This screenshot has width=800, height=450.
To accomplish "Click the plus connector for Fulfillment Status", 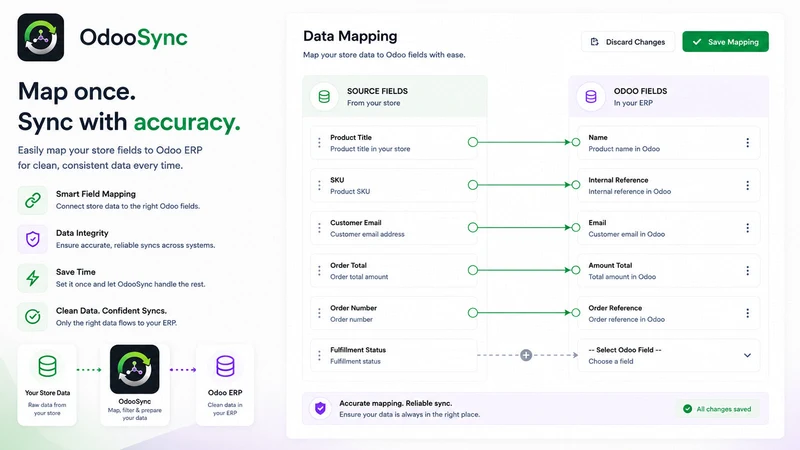I will click(x=526, y=355).
